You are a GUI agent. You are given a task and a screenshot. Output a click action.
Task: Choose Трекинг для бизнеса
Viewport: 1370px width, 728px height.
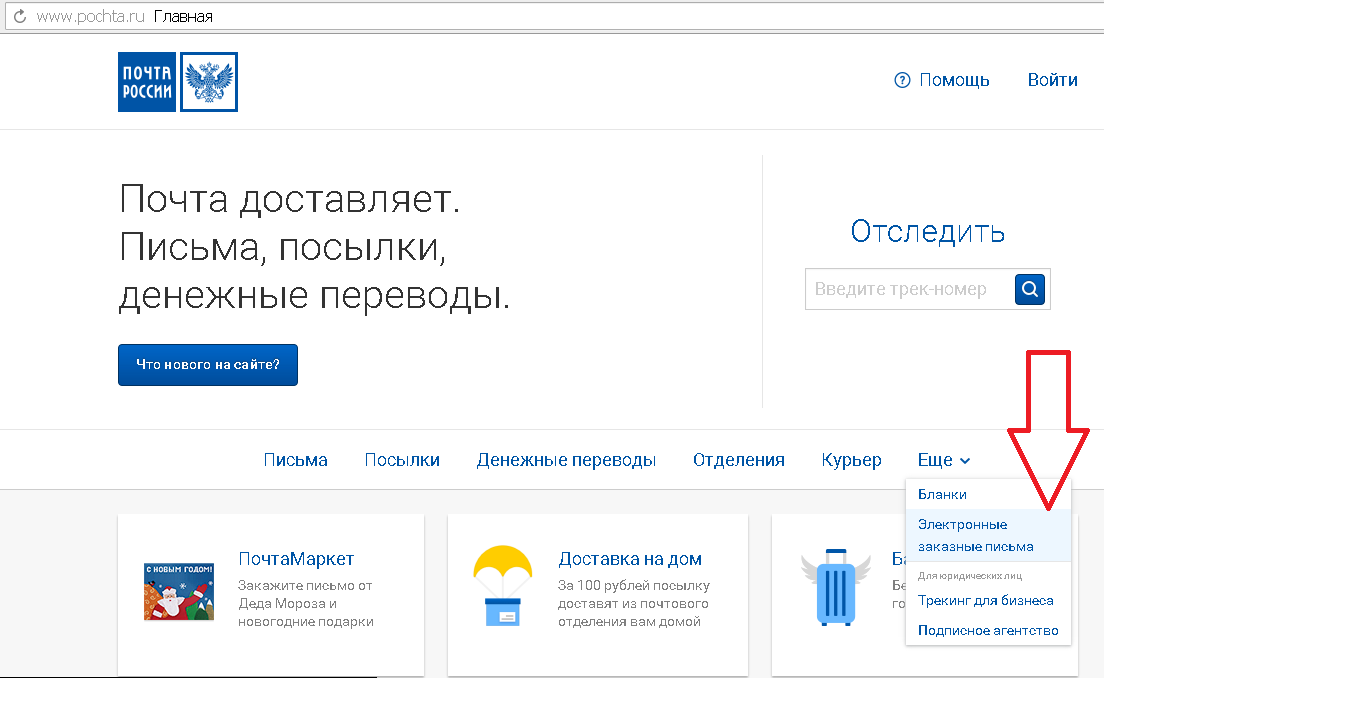[x=988, y=600]
